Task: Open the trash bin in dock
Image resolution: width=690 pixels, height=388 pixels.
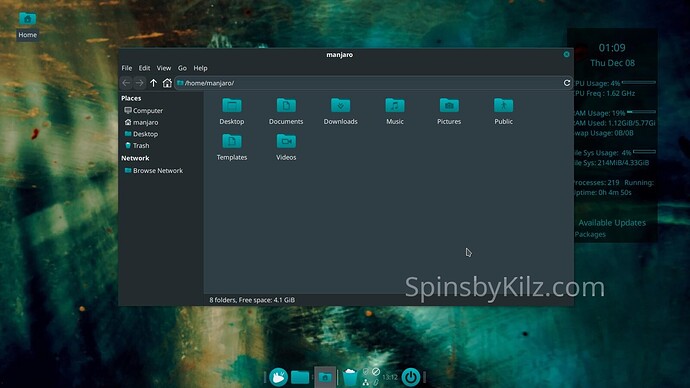Action: [x=350, y=377]
